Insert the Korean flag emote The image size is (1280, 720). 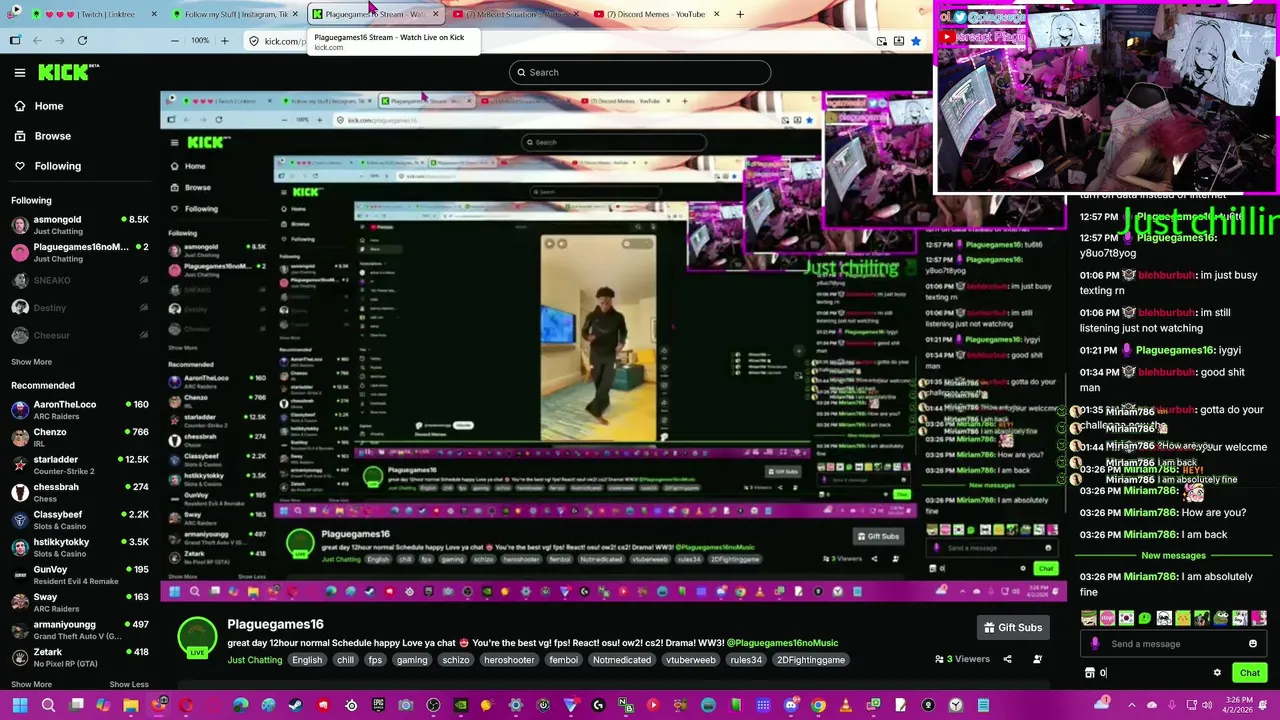(x=1127, y=618)
